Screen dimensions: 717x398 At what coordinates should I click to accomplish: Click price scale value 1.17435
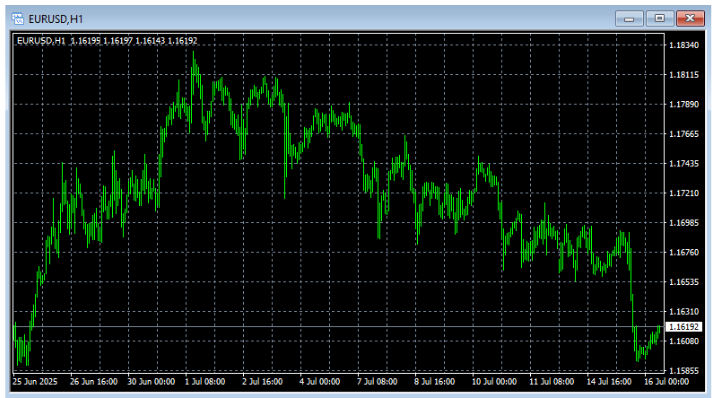click(684, 163)
